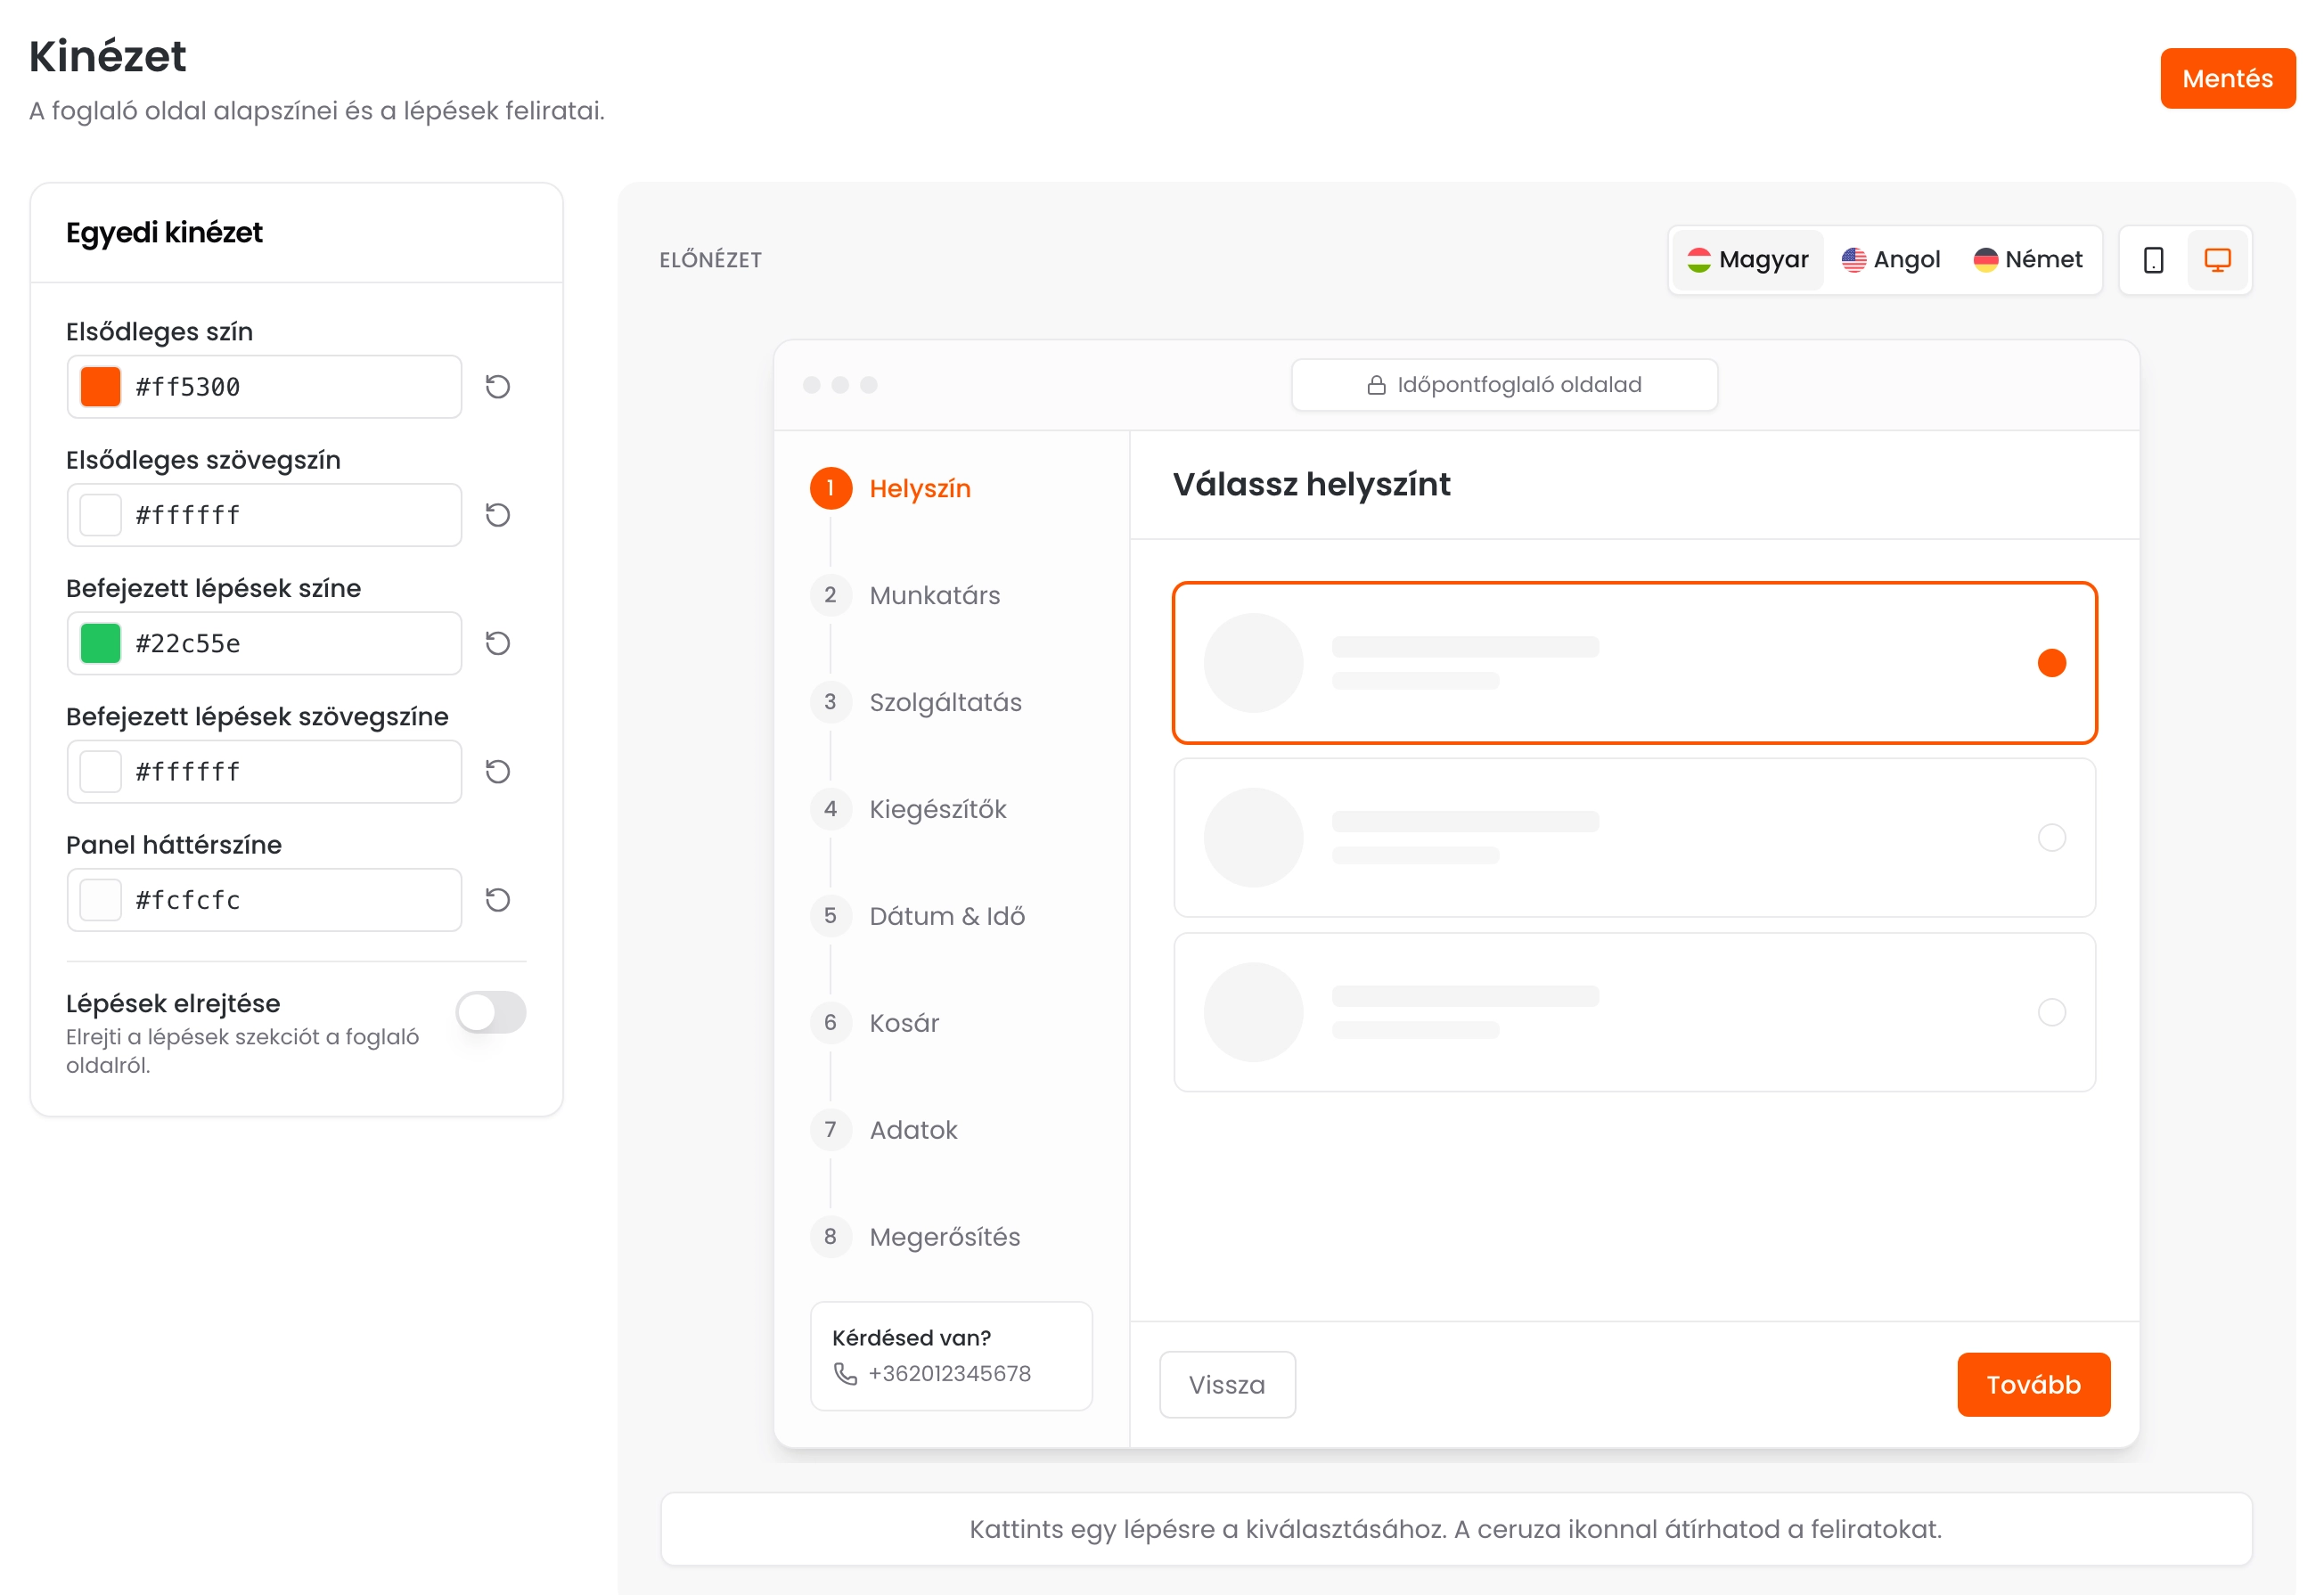
Task: Click the Időpontfoglaló oldalad address bar
Action: coord(1505,385)
